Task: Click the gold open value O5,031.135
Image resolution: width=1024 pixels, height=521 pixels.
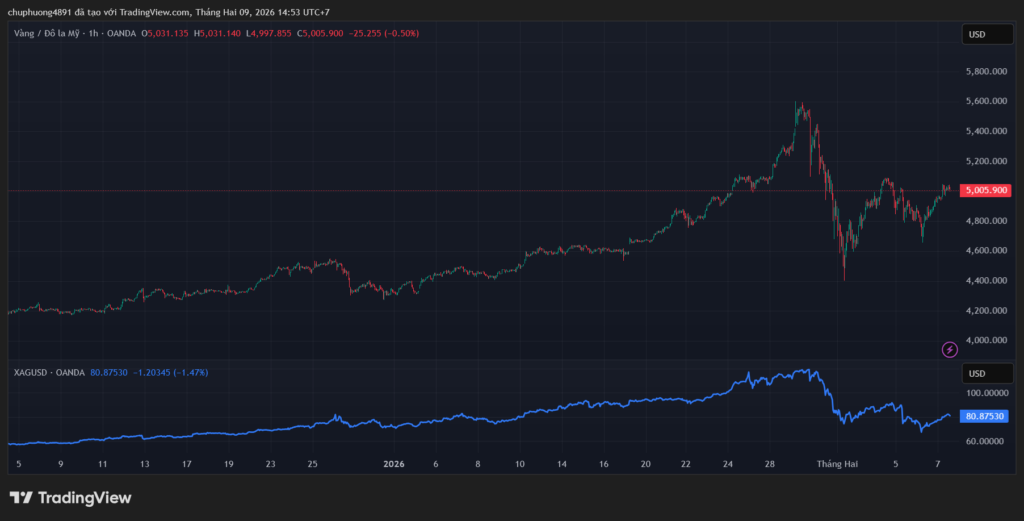Action: tap(166, 33)
